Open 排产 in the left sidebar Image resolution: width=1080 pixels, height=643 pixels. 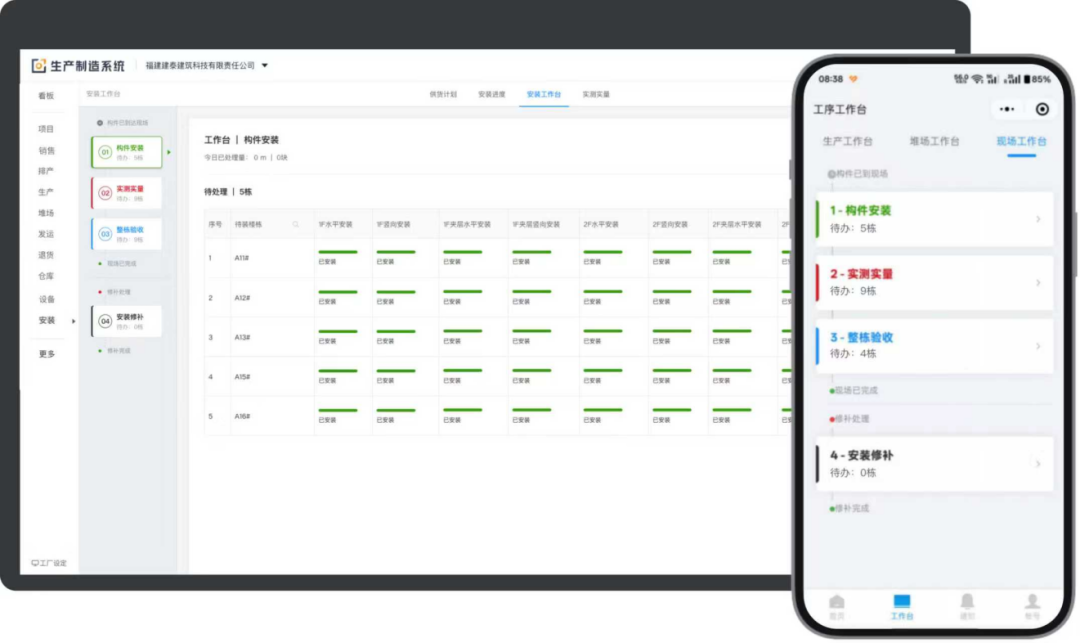pos(45,171)
